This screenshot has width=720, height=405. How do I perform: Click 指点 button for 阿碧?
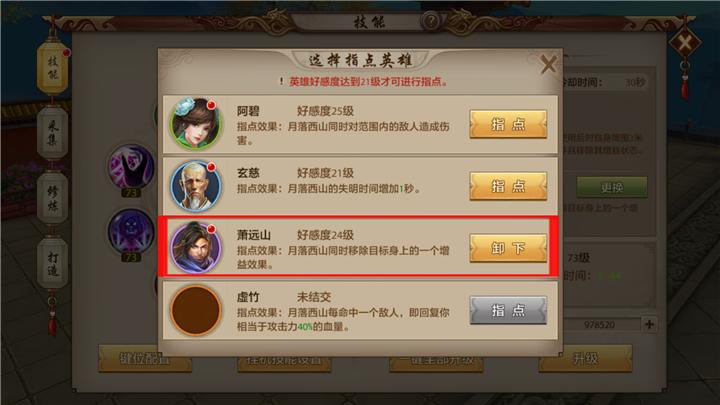508,124
